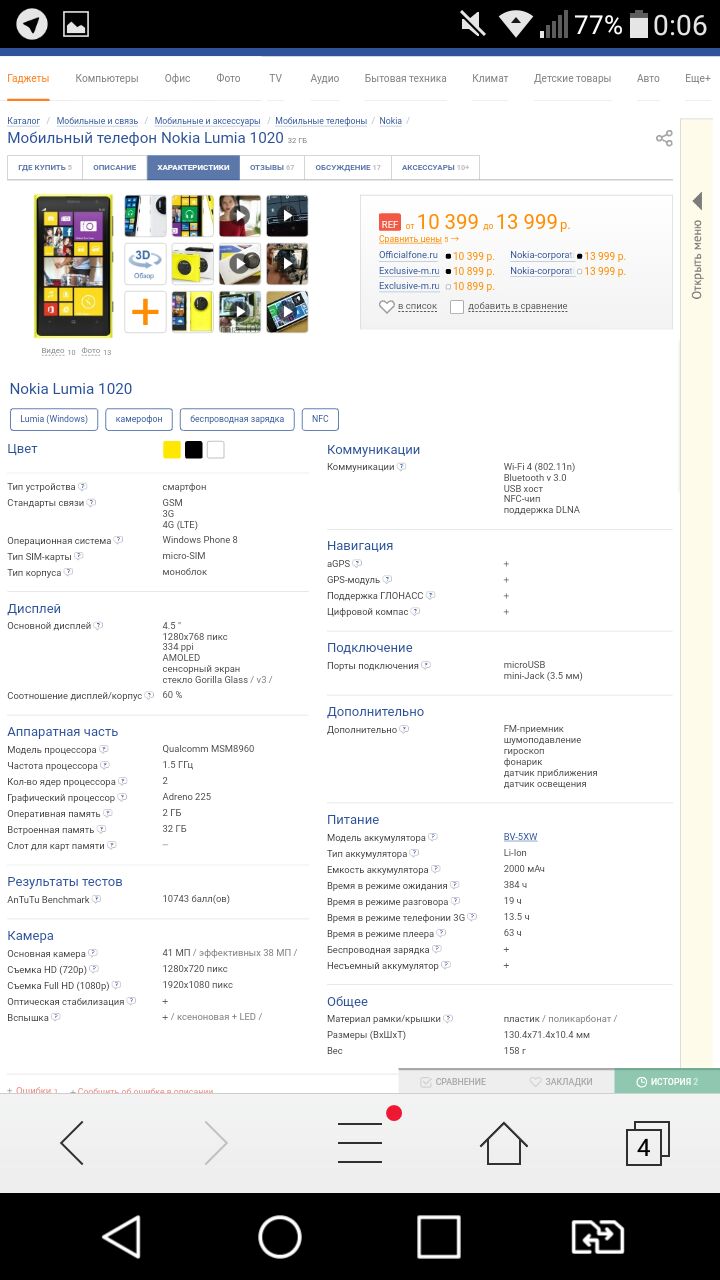The width and height of the screenshot is (720, 1280).
Task: Click the Фото 13 link under image
Action: pos(96,352)
